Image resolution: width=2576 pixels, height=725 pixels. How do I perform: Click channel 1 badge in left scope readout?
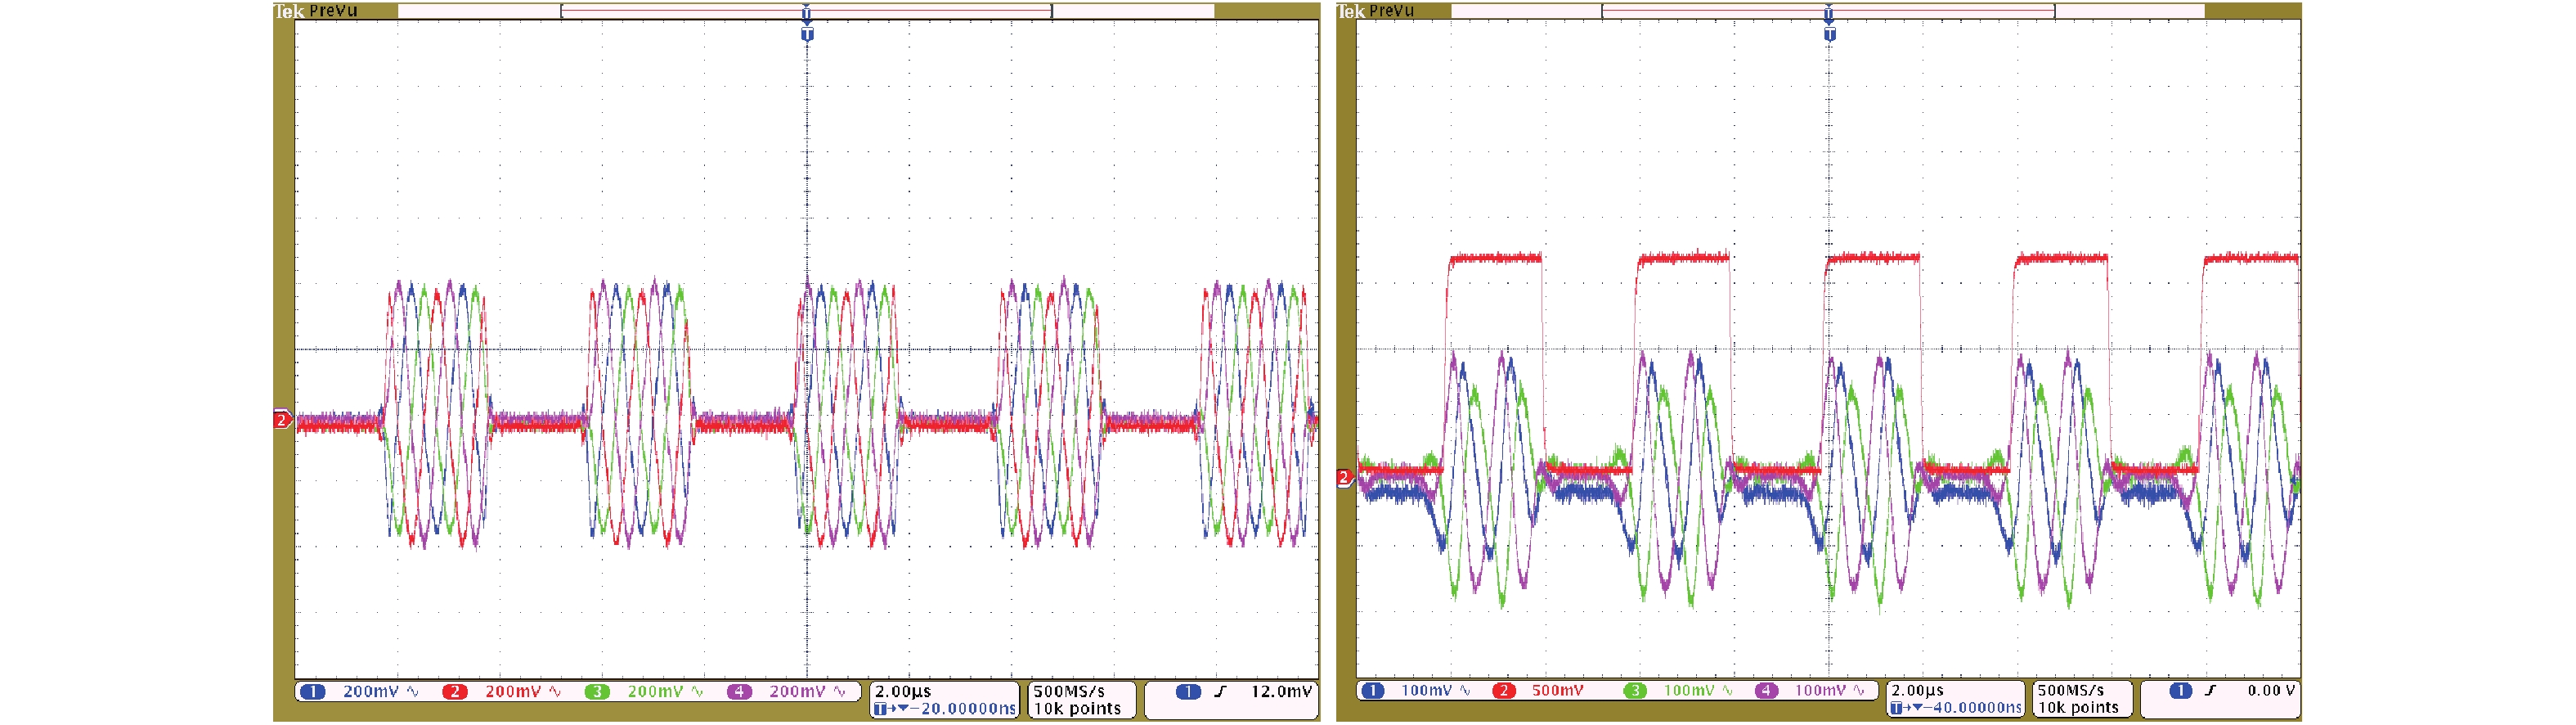coord(313,691)
